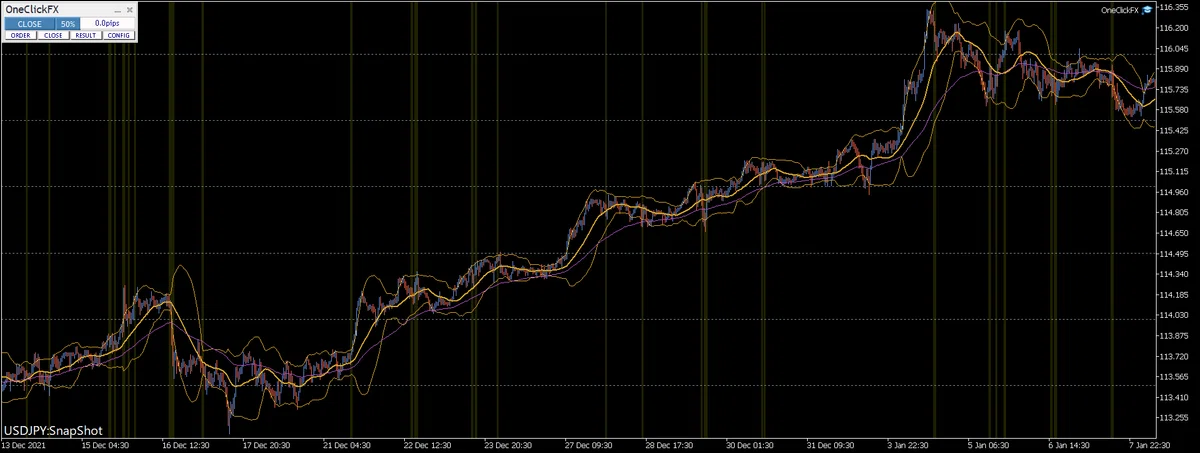Click the 114.650 price scale label
The width and height of the screenshot is (1200, 453).
(x=1175, y=233)
